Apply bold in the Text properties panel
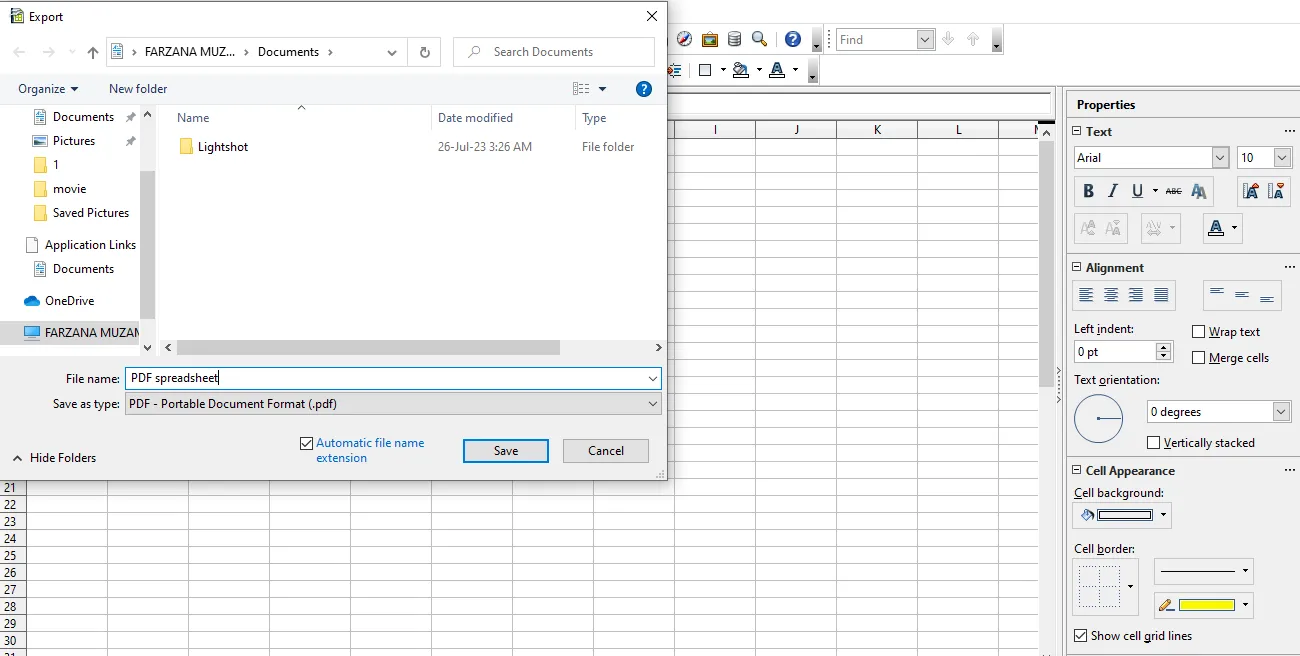Image resolution: width=1300 pixels, height=656 pixels. click(x=1088, y=190)
